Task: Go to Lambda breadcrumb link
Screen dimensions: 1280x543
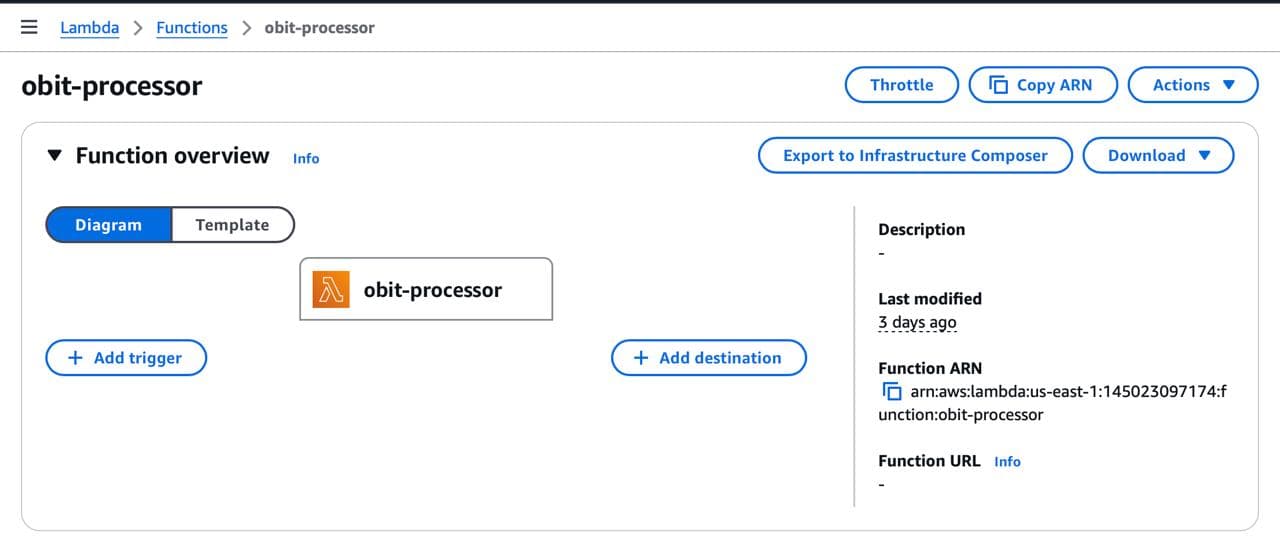Action: (89, 28)
